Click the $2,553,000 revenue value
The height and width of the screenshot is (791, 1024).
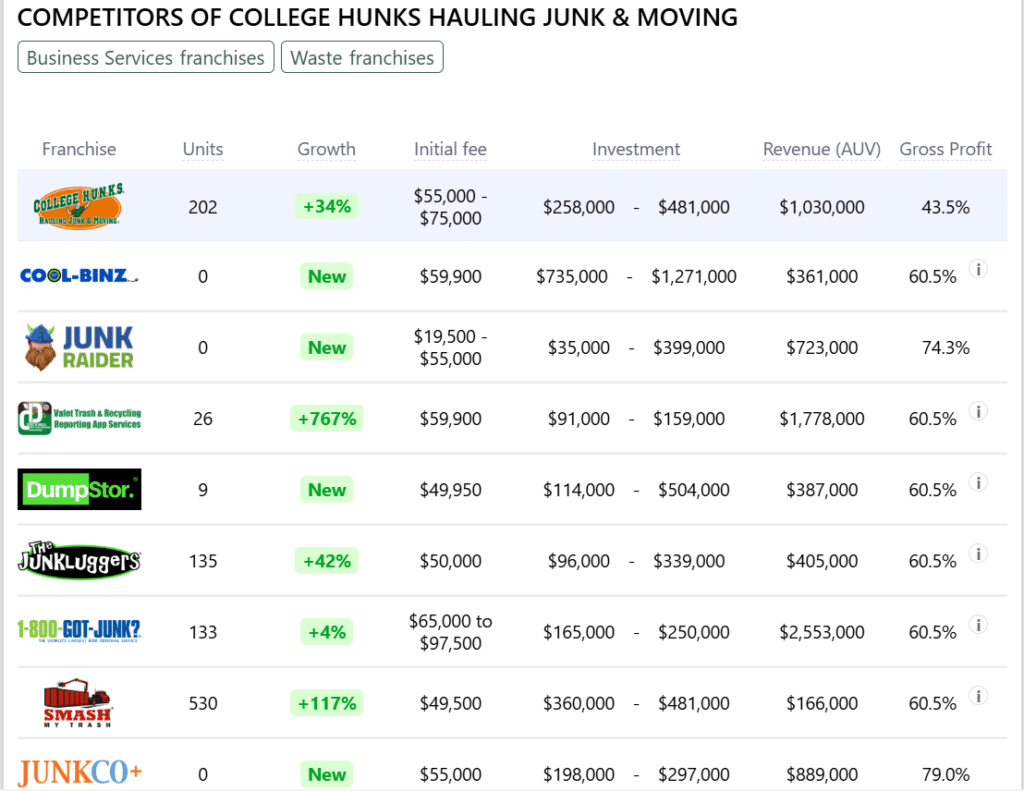pos(822,632)
